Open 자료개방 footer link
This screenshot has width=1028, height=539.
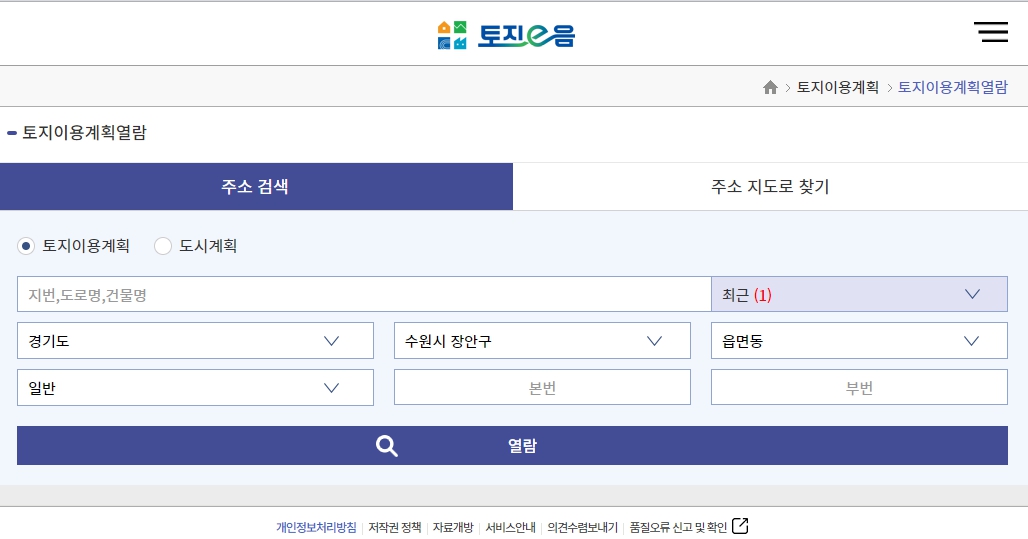[x=453, y=527]
